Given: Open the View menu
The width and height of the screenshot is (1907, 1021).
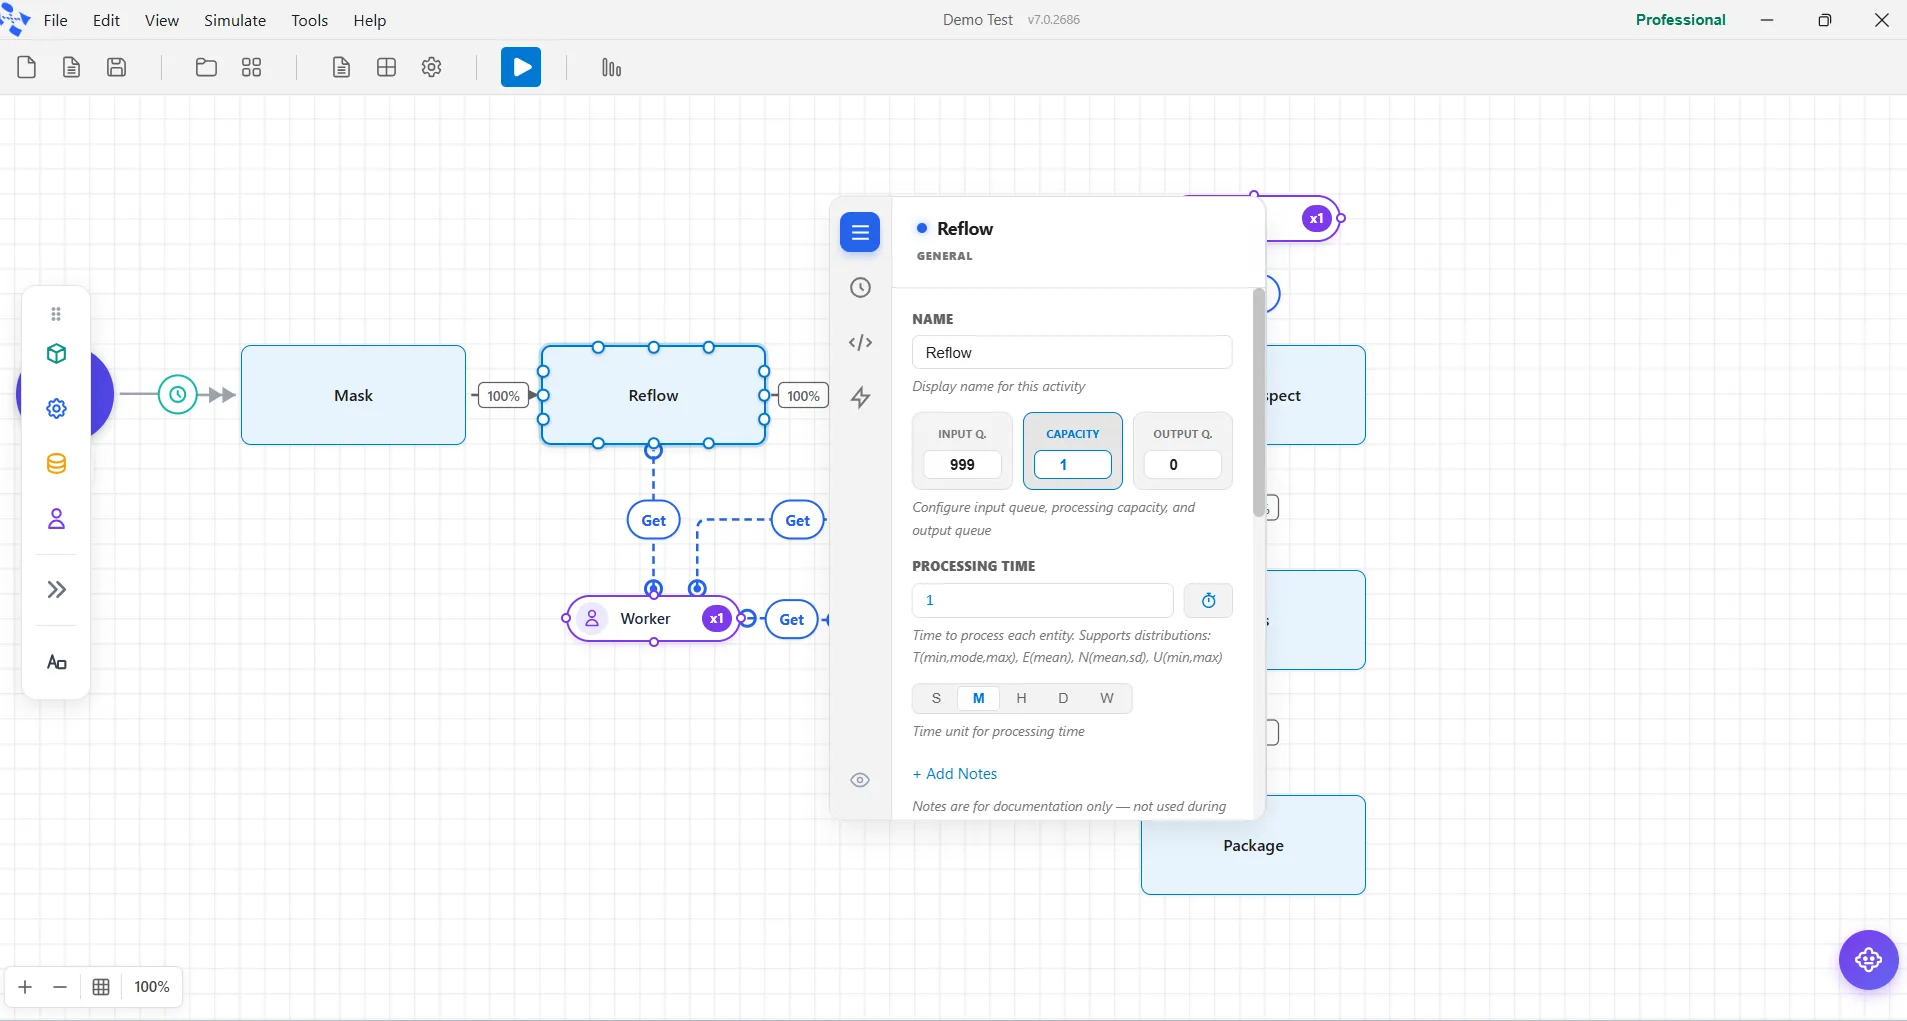Looking at the screenshot, I should pos(162,20).
